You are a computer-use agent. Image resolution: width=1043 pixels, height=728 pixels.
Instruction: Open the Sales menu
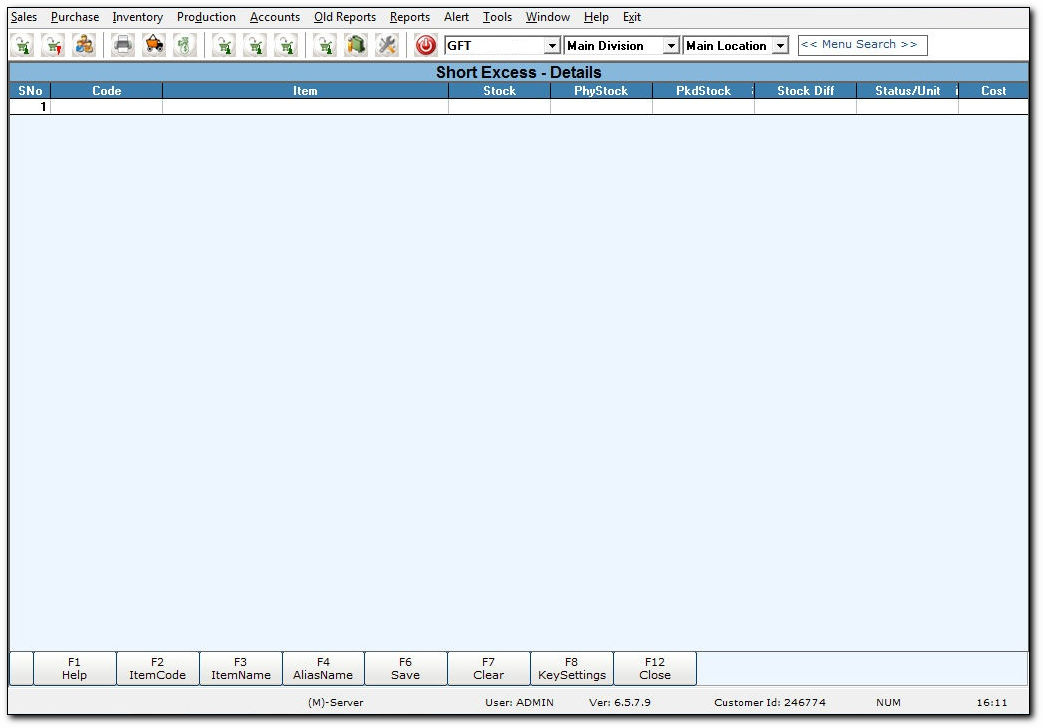[x=24, y=17]
